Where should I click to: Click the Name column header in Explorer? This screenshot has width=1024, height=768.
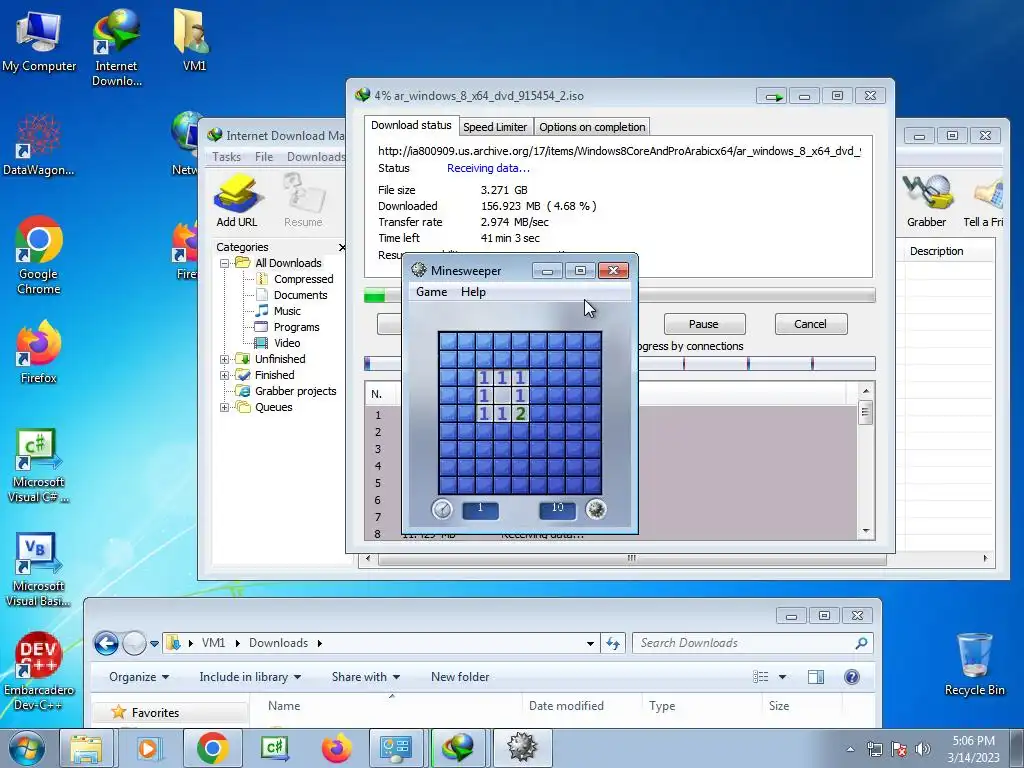pos(284,706)
